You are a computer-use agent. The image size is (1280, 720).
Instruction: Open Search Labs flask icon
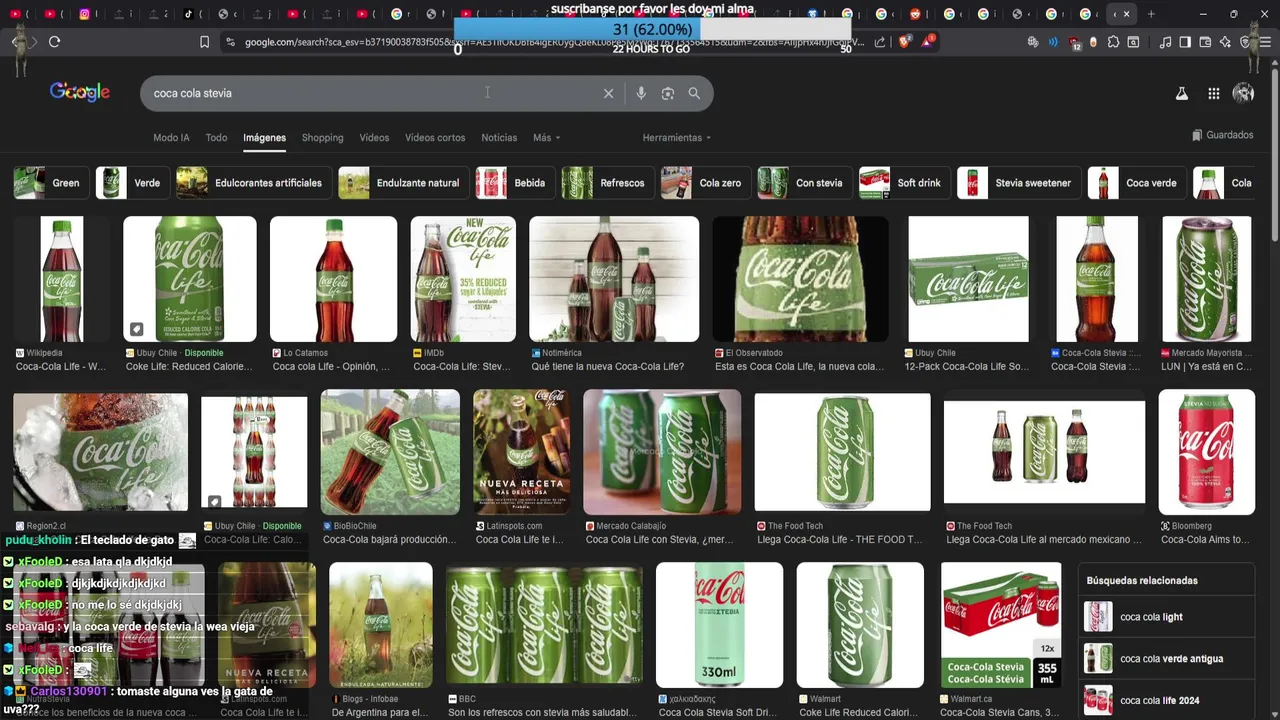(x=1181, y=93)
